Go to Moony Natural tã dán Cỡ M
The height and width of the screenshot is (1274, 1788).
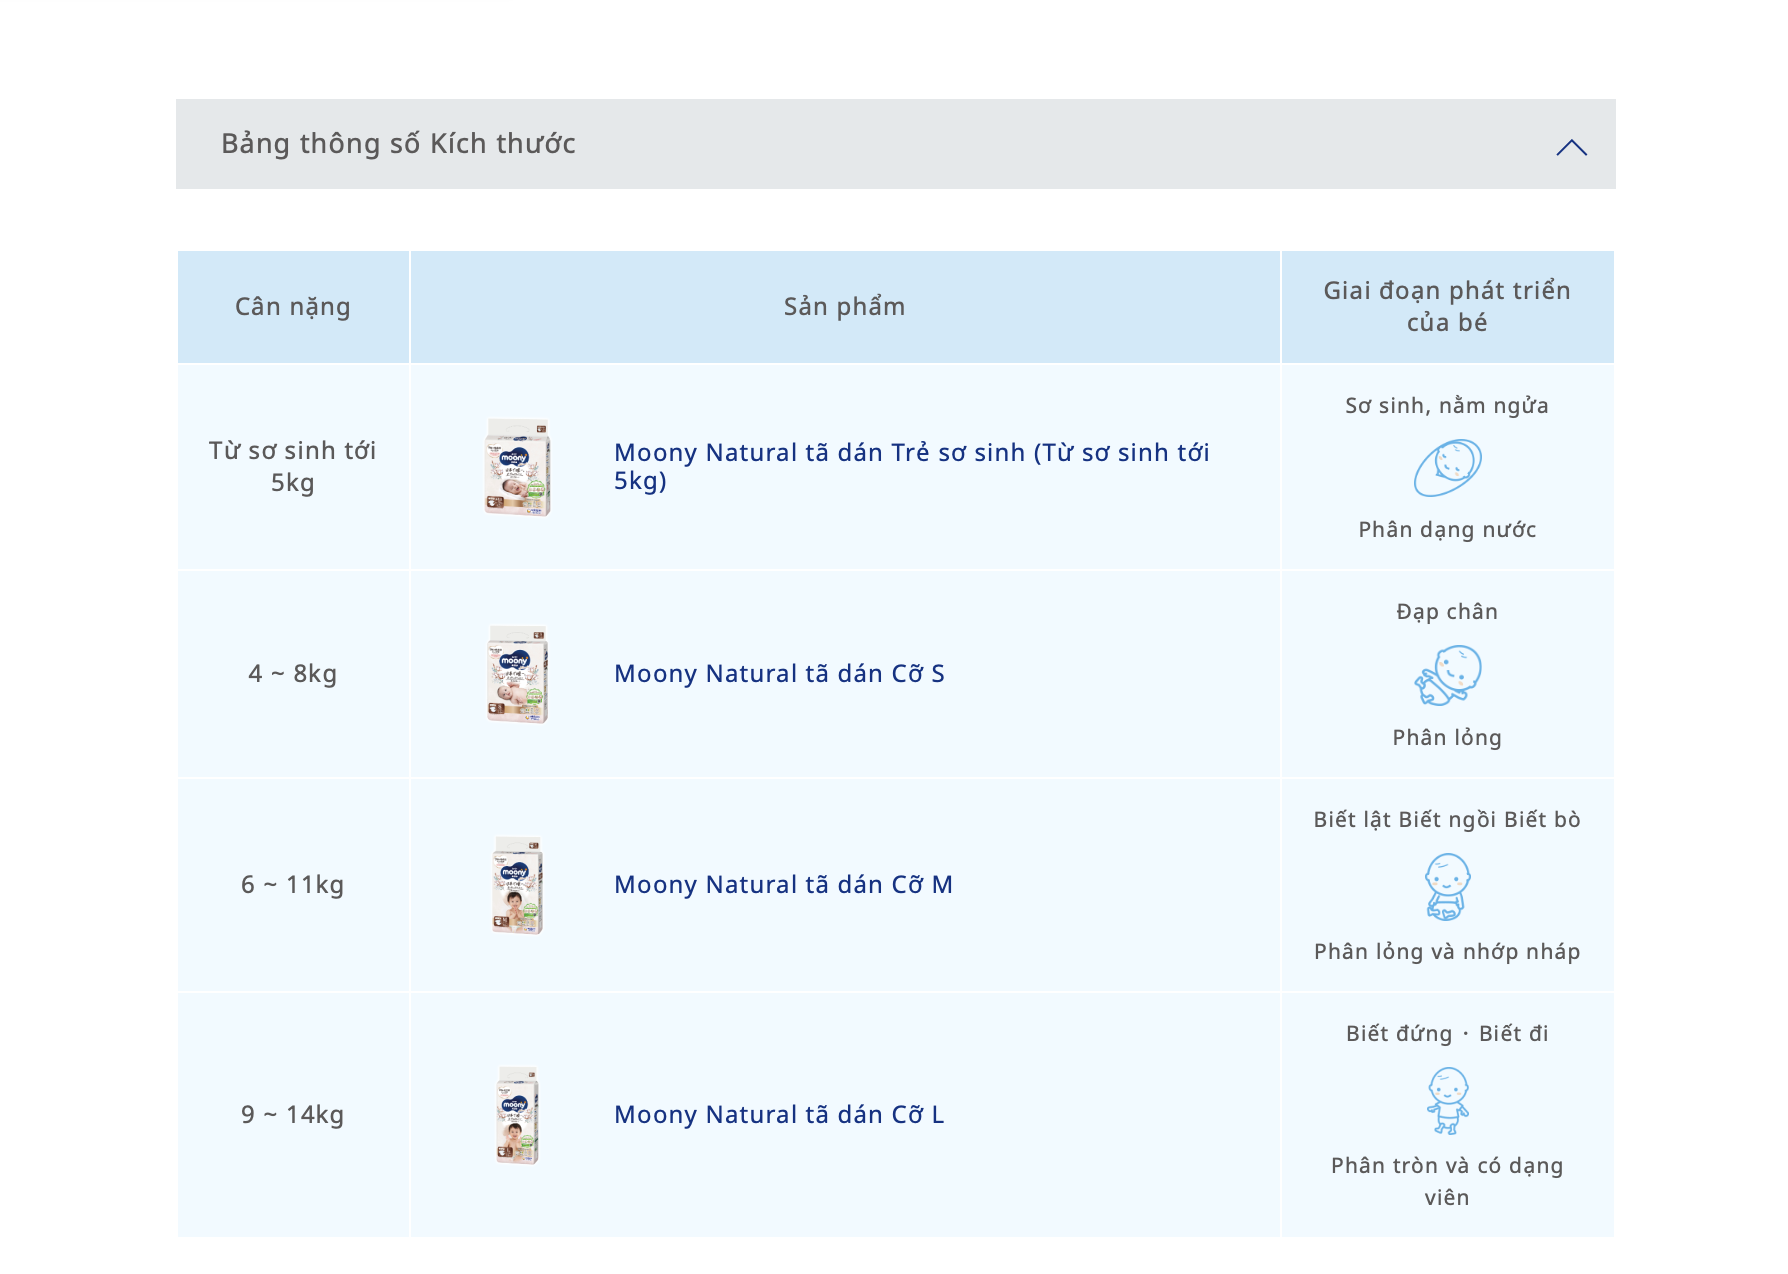[783, 885]
